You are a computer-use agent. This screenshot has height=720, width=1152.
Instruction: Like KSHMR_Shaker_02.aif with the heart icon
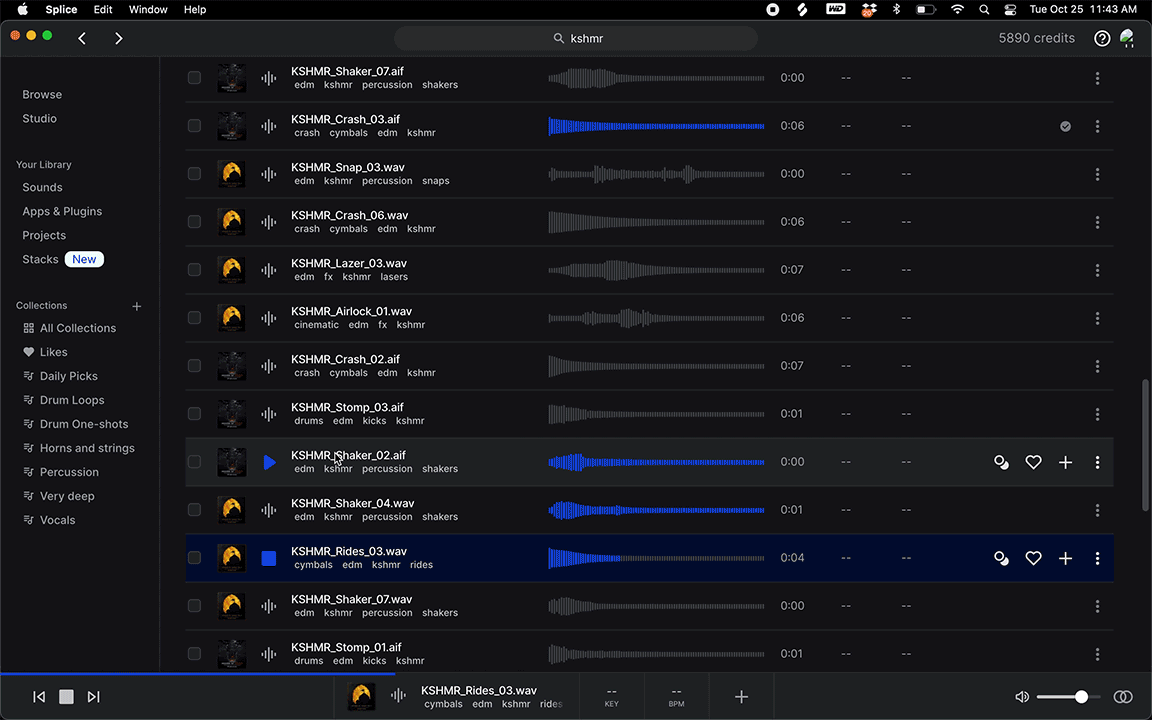pos(1034,462)
